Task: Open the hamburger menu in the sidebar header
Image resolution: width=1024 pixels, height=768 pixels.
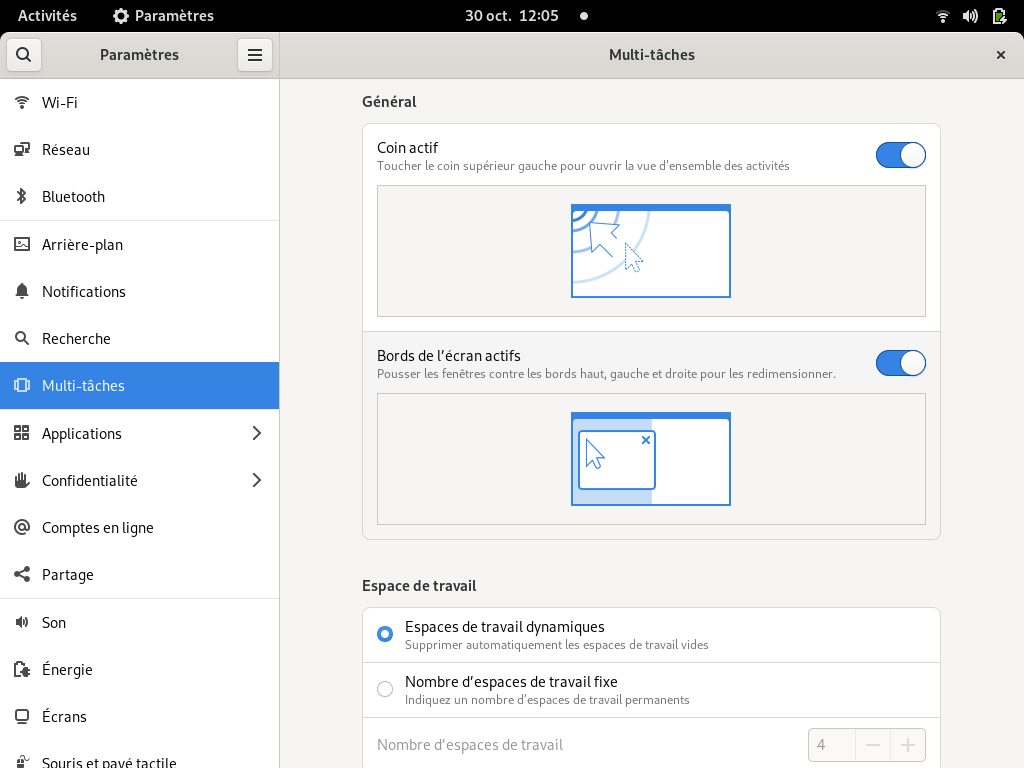Action: pyautogui.click(x=255, y=55)
